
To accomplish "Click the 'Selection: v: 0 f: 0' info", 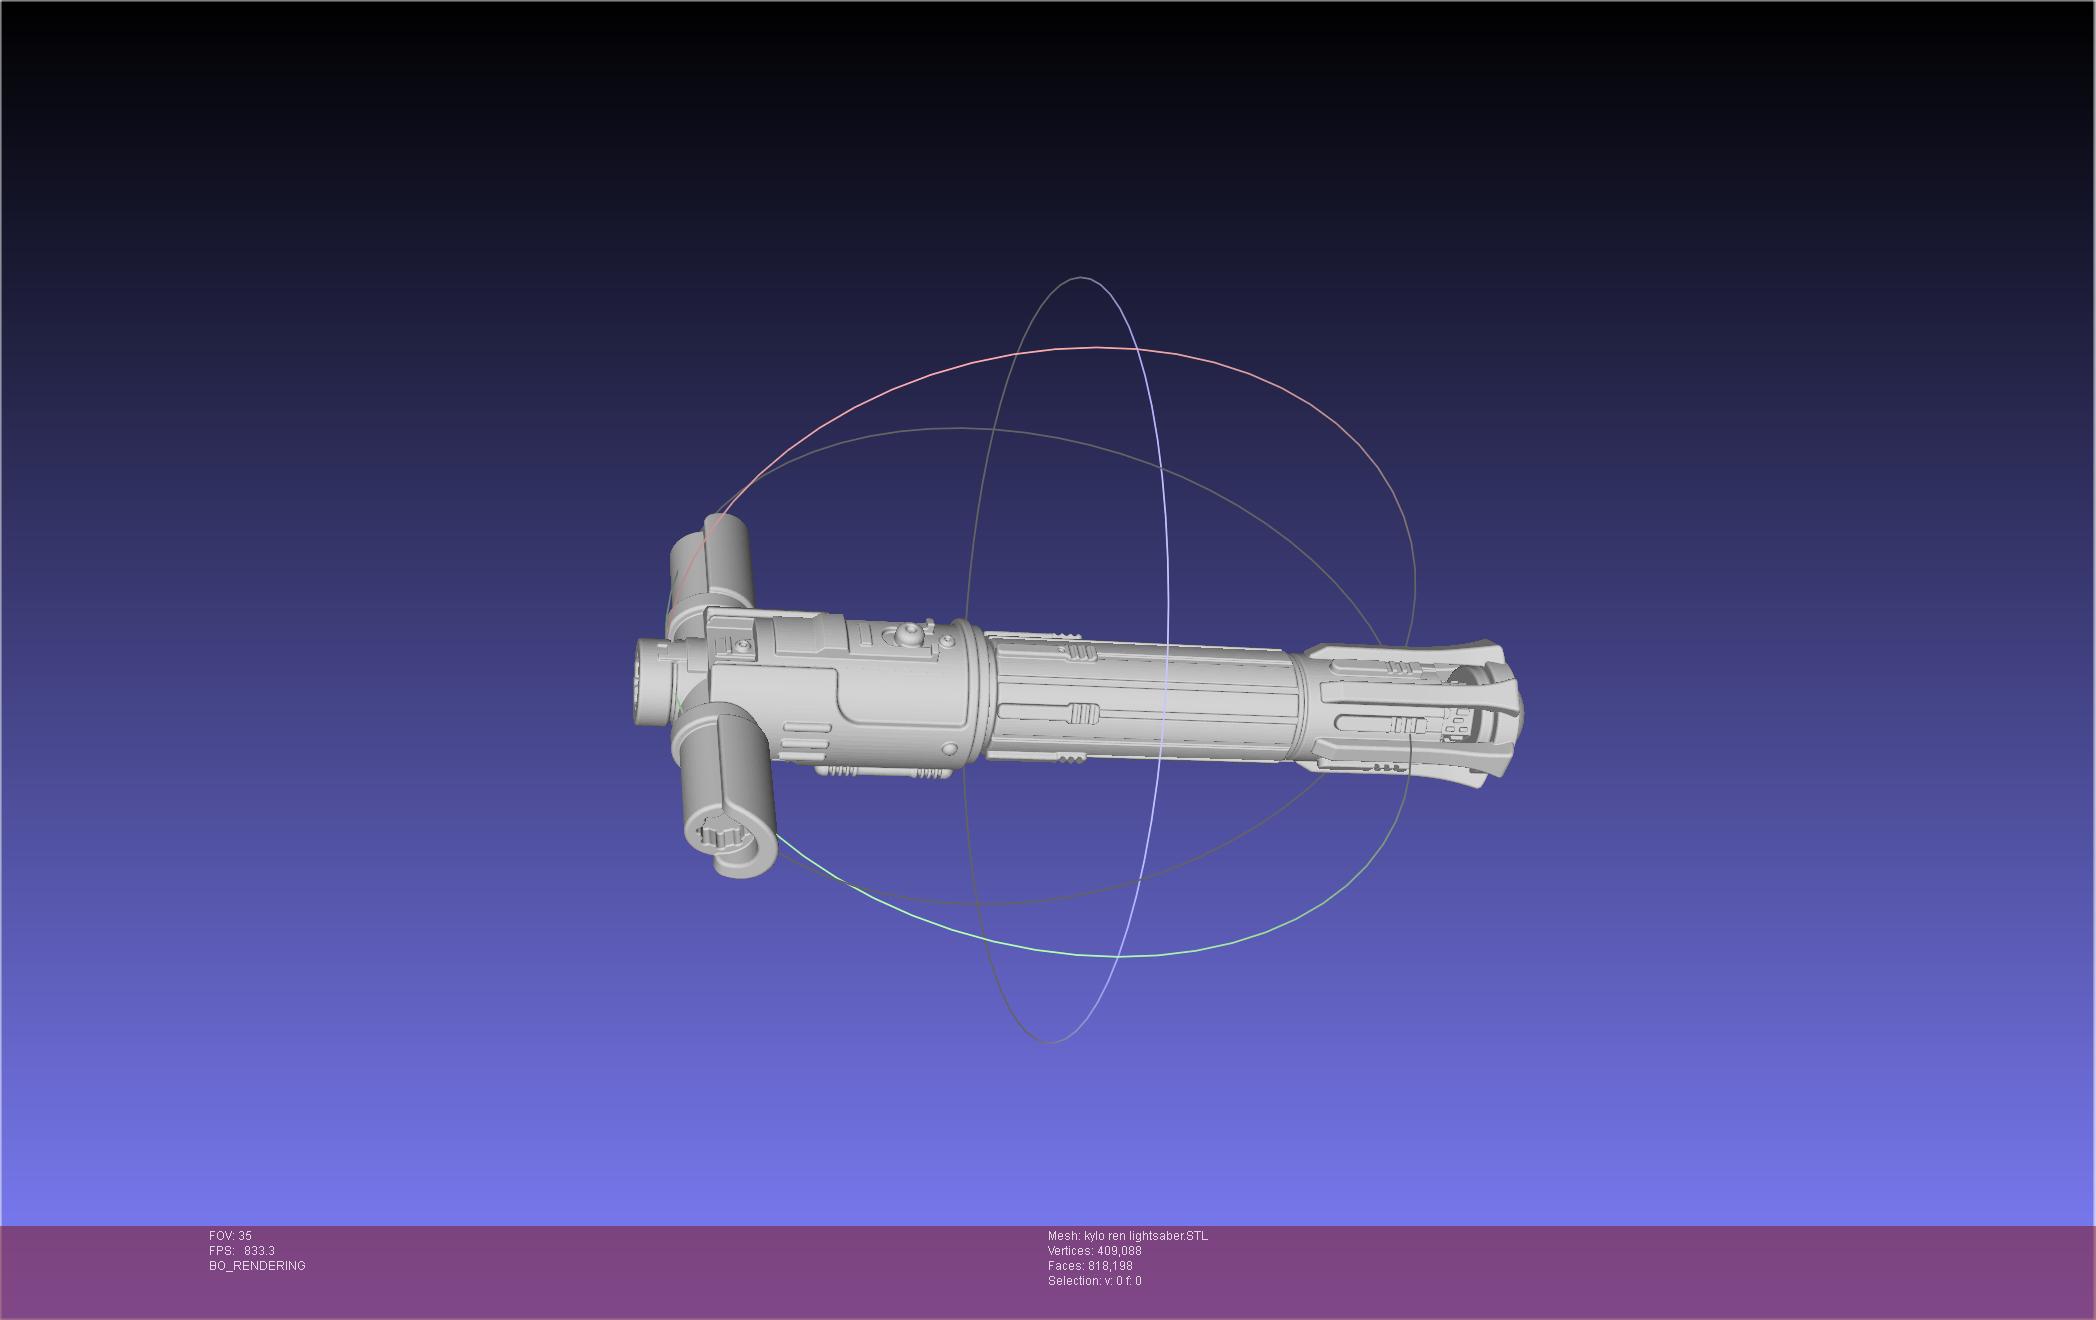I will coord(1095,1281).
